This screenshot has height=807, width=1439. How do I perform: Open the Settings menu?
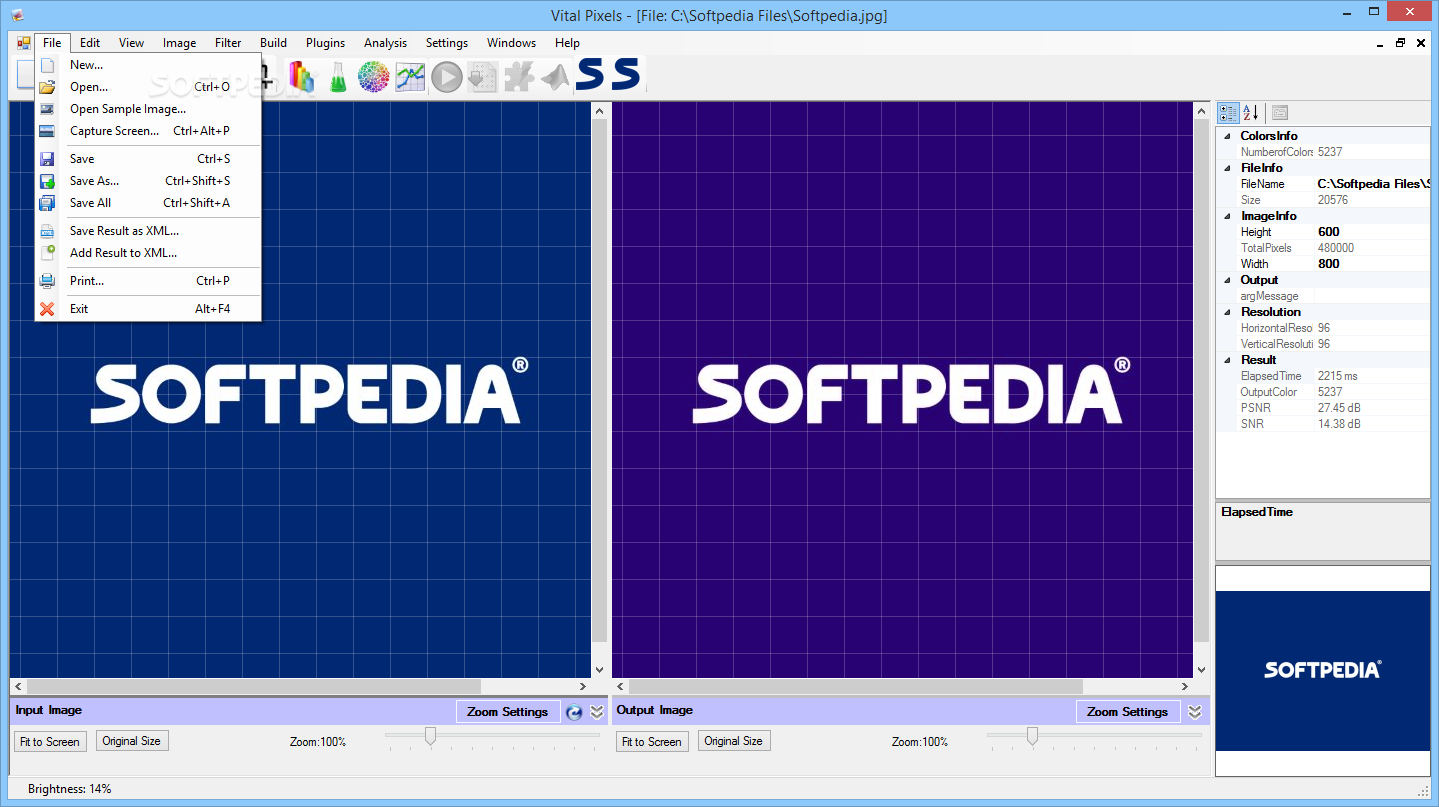pyautogui.click(x=446, y=43)
